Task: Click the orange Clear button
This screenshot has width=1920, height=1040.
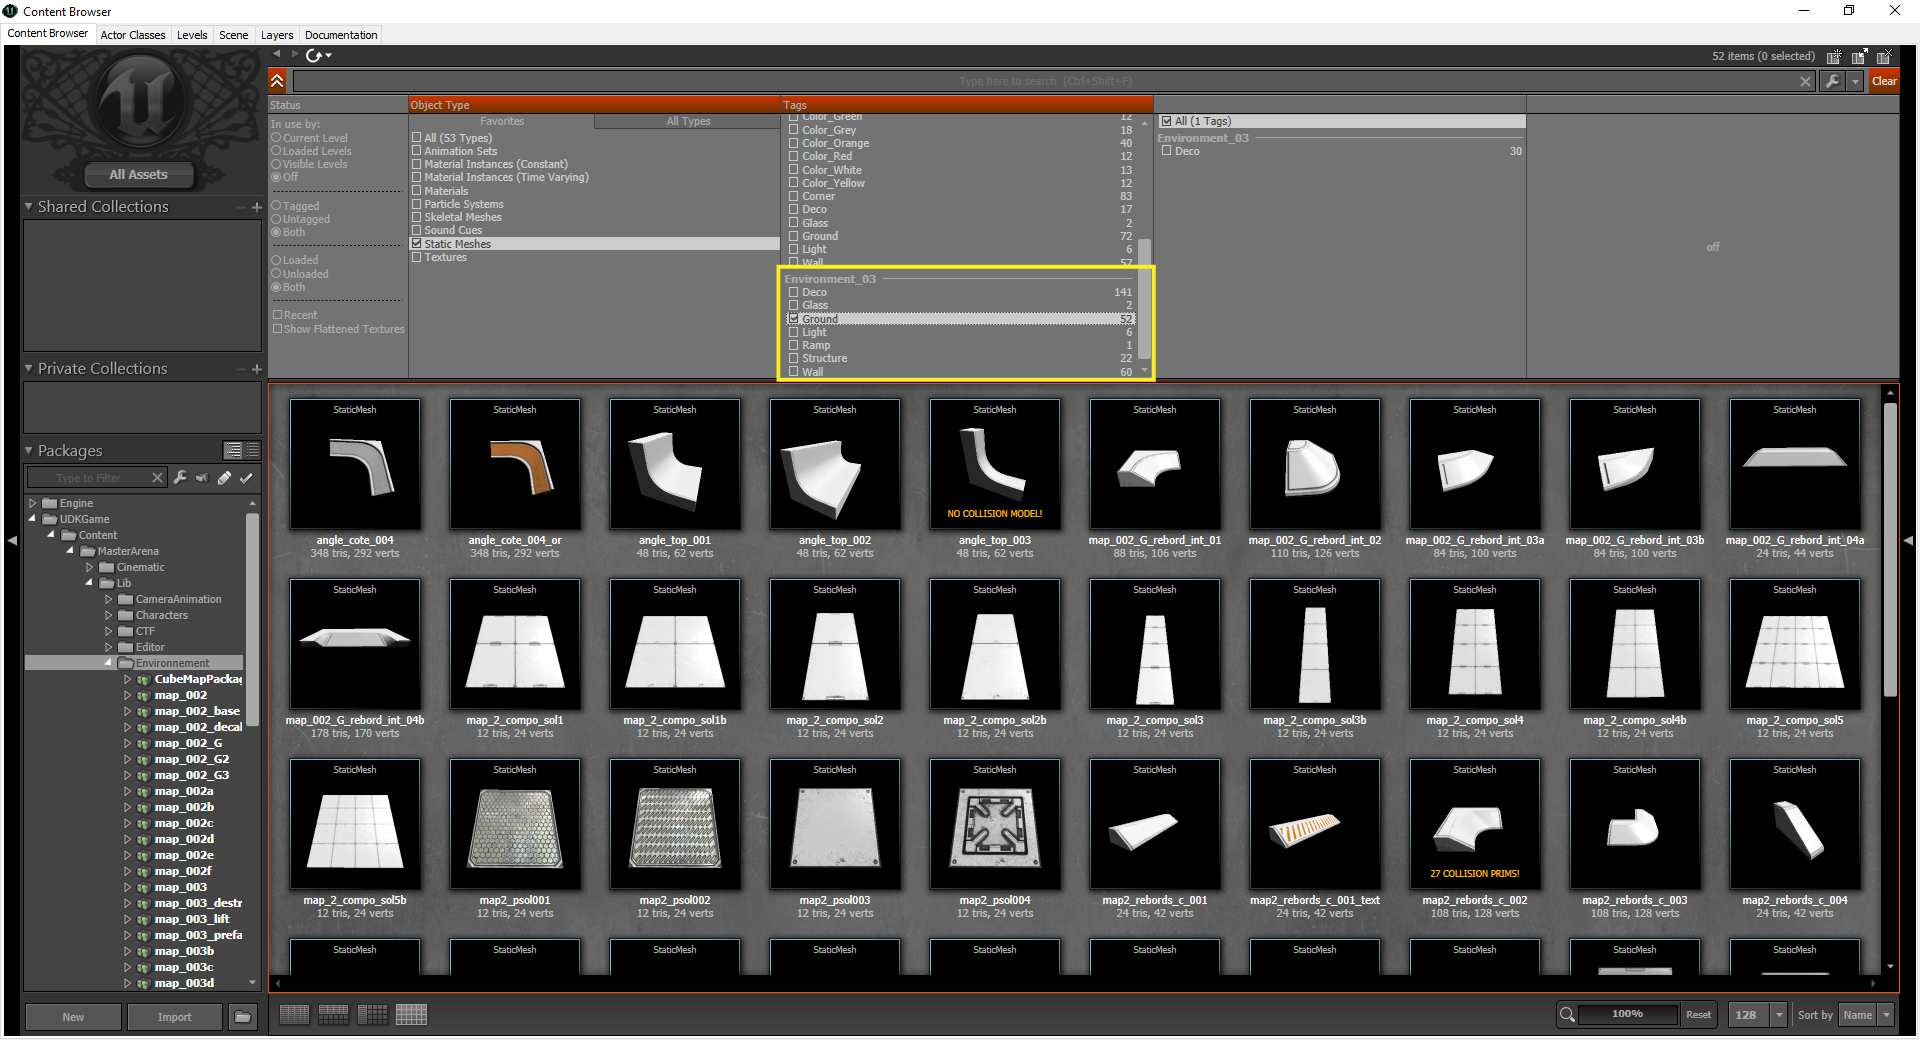Action: tap(1884, 81)
